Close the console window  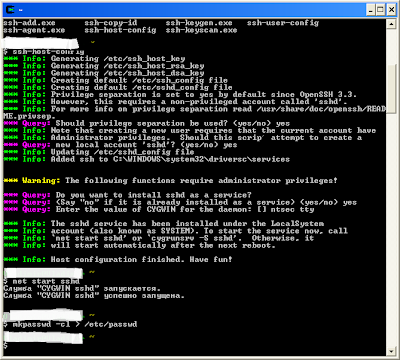391,10
